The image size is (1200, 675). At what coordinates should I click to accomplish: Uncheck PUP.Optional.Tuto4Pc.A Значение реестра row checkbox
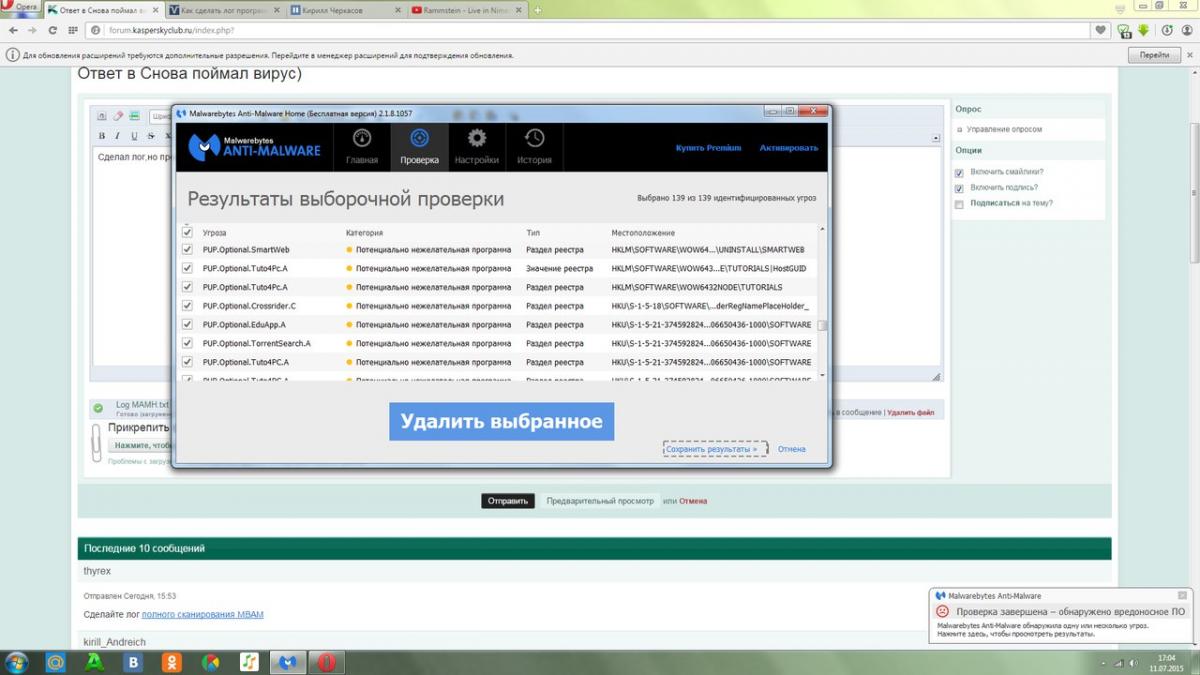(187, 268)
